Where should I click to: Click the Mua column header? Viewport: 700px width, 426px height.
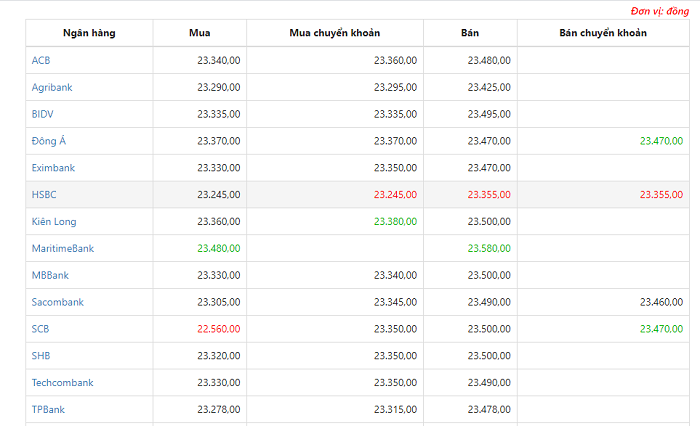coord(200,33)
